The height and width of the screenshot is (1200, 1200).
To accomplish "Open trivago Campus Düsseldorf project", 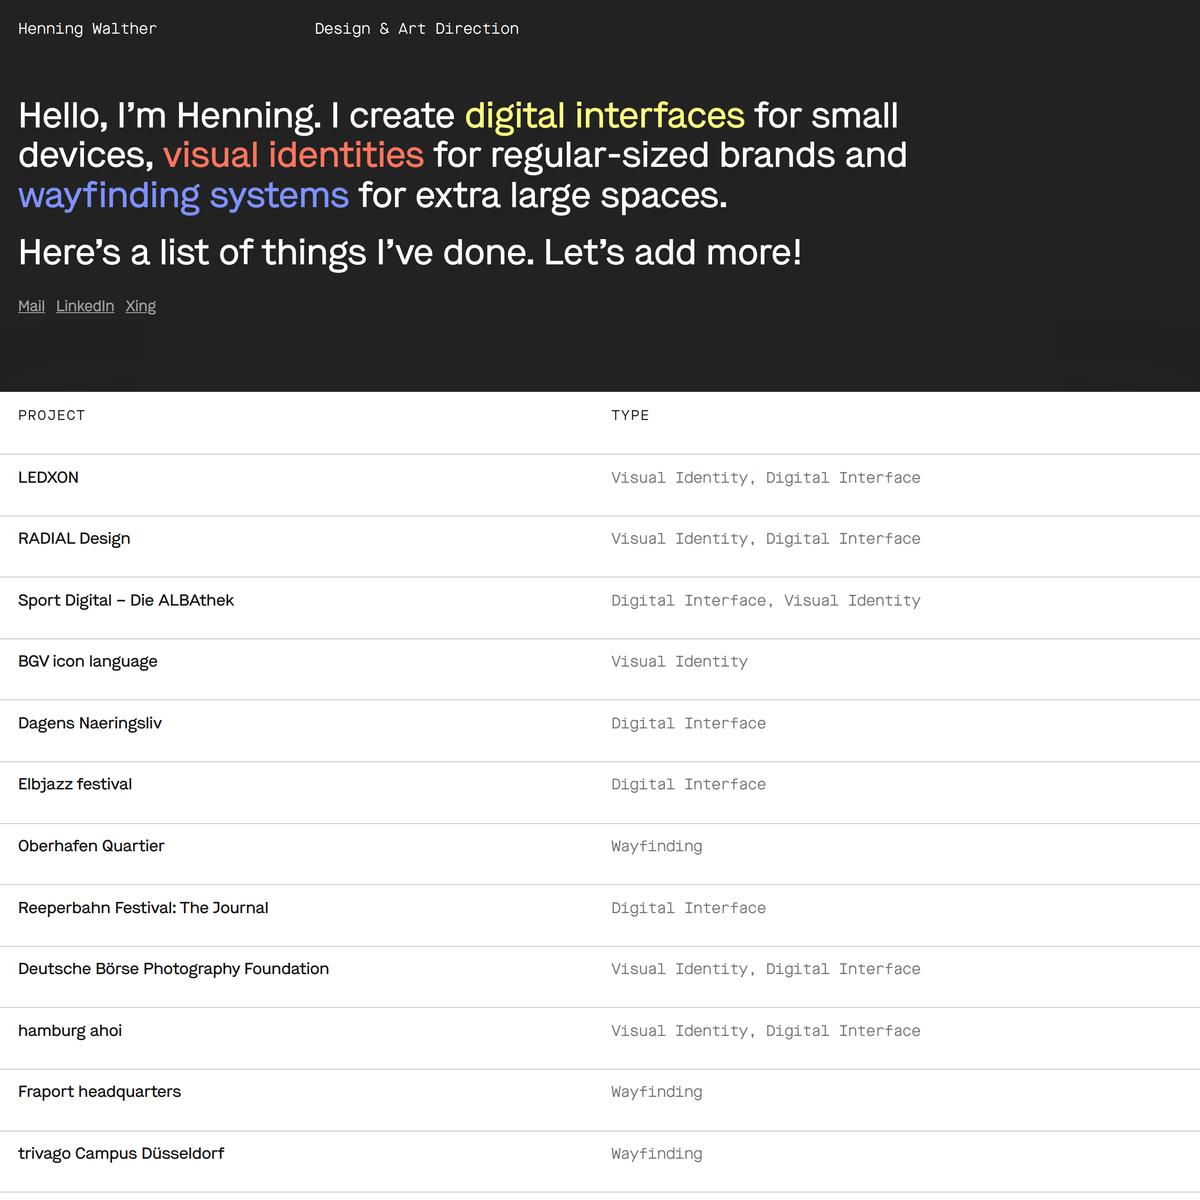I will (x=121, y=1154).
